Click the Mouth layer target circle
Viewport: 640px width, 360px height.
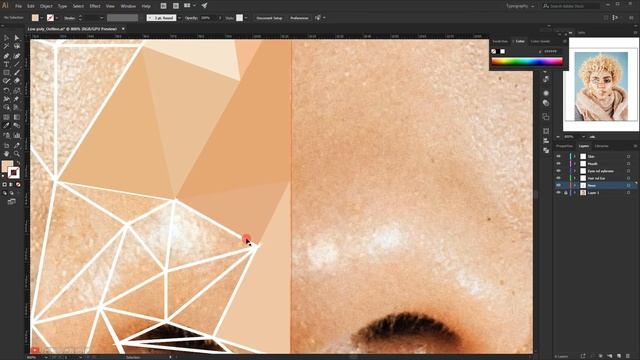pyautogui.click(x=629, y=164)
